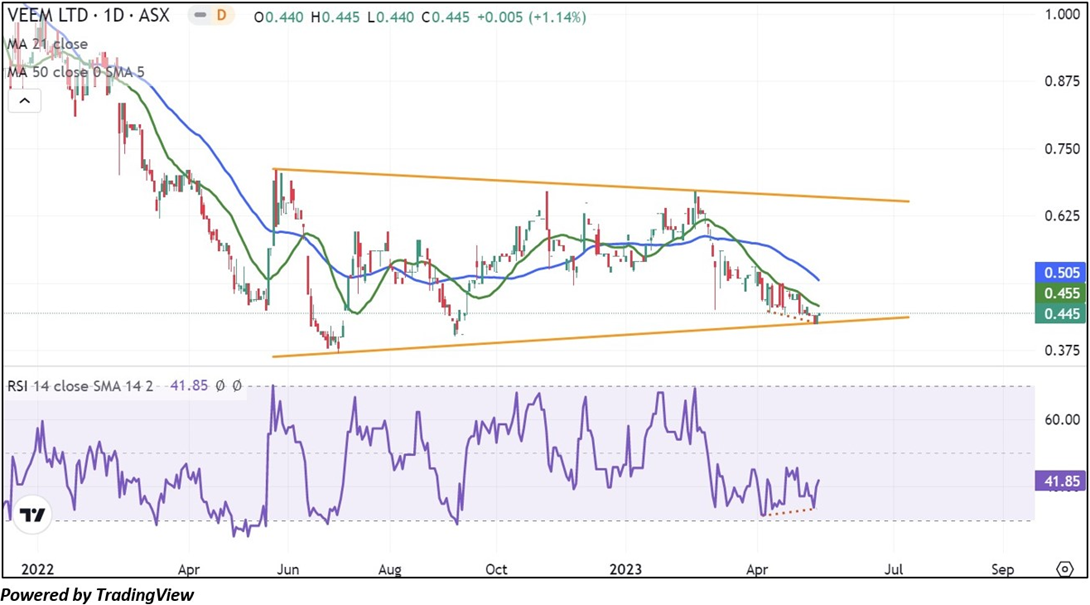Click the TradingView logo badge
This screenshot has width=1090, height=605.
(x=33, y=515)
